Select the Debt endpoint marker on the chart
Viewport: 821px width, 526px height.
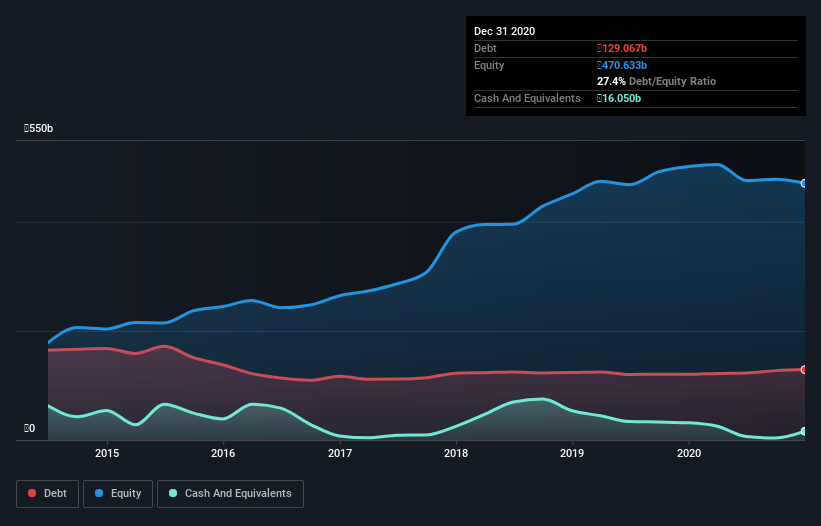[804, 370]
